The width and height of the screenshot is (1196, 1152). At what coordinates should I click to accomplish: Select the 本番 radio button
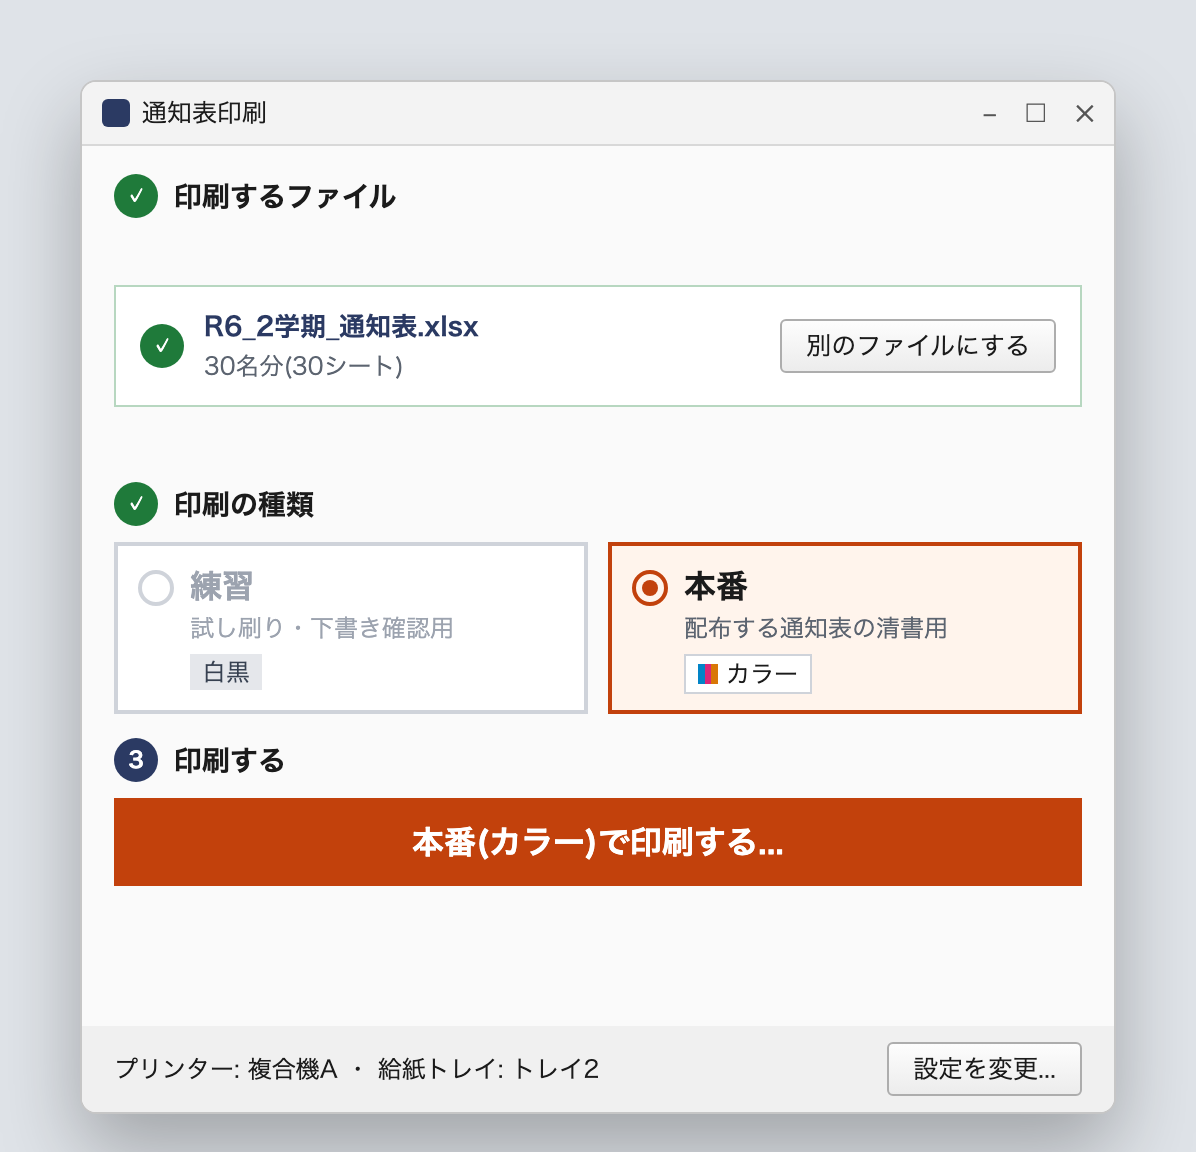[650, 587]
